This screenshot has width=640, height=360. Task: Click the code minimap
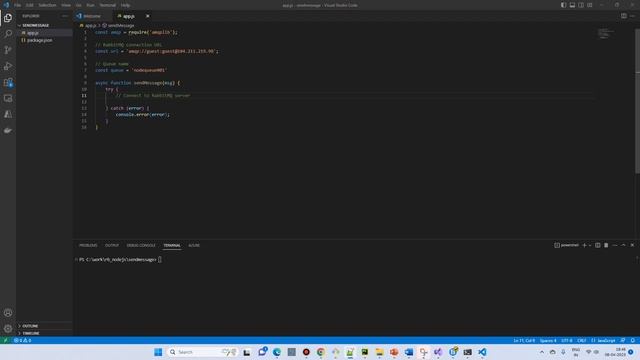point(606,33)
